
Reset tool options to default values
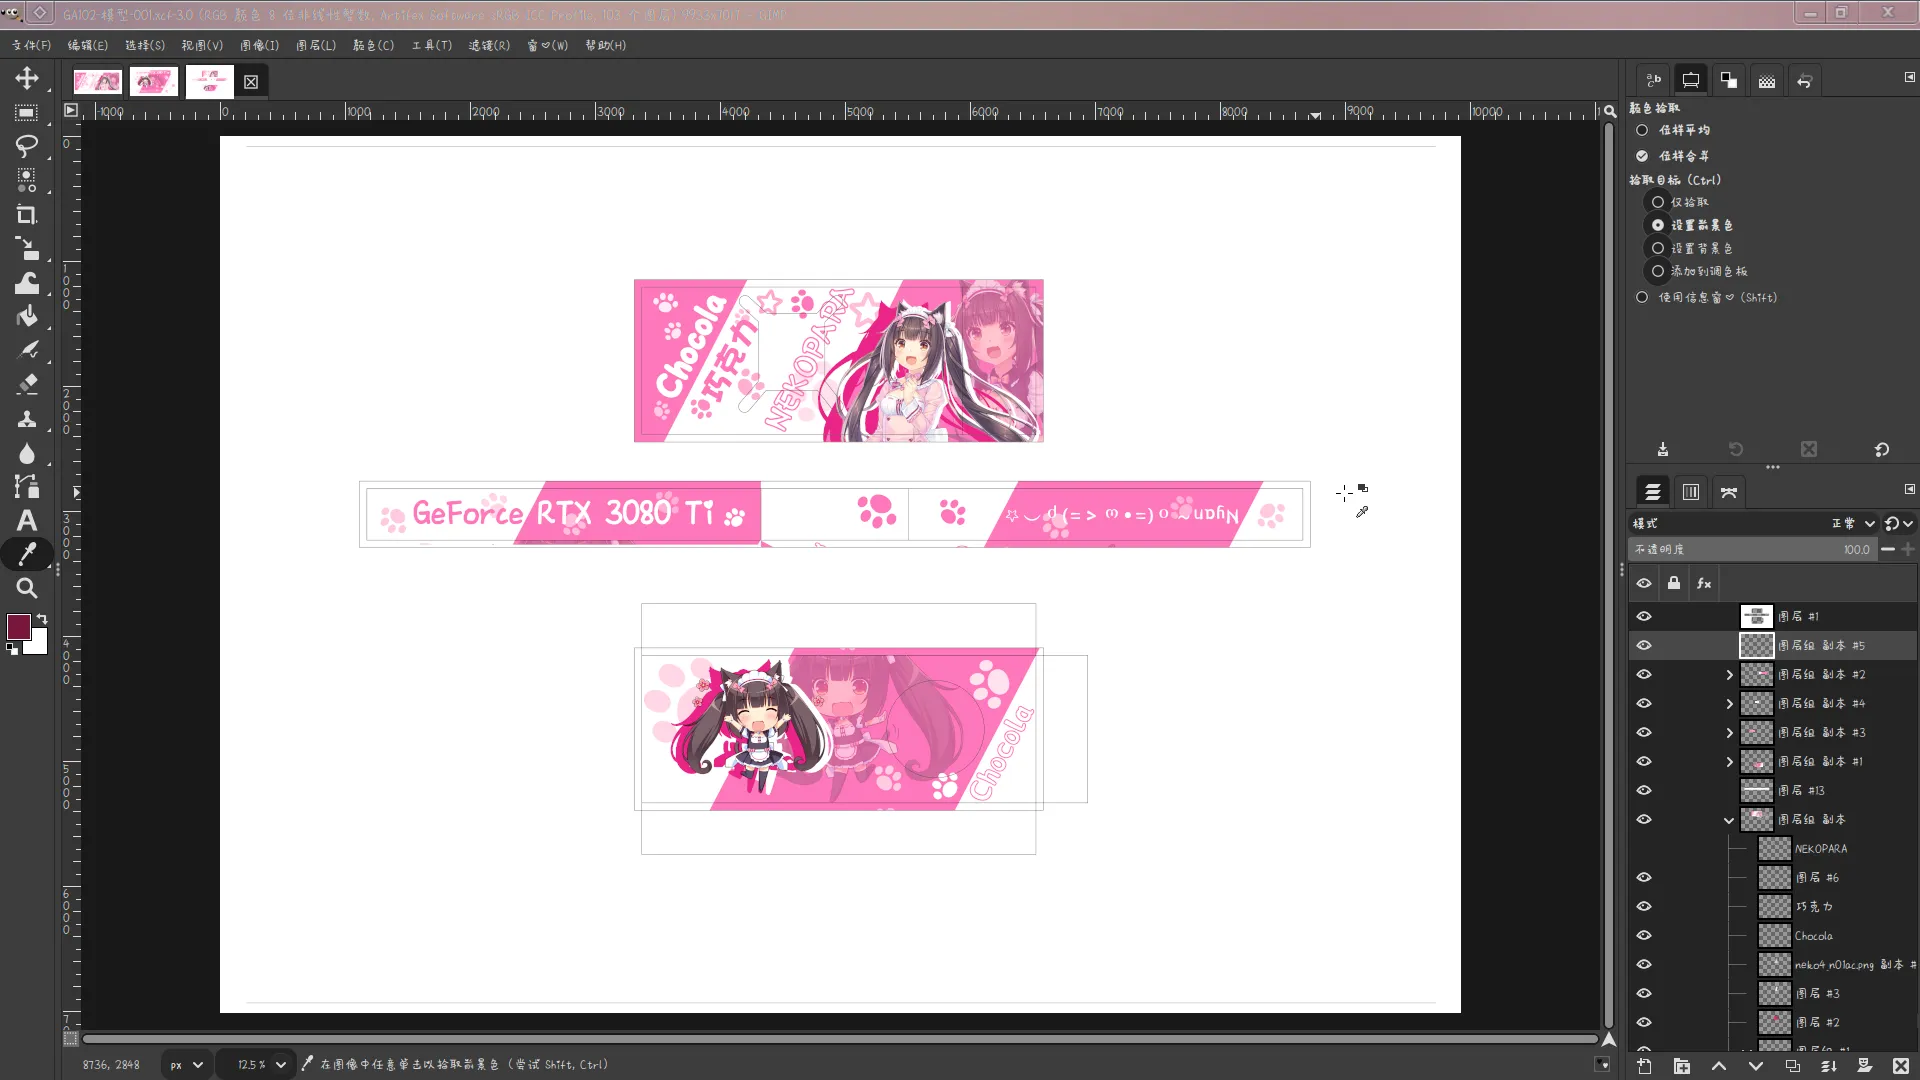pyautogui.click(x=1882, y=450)
